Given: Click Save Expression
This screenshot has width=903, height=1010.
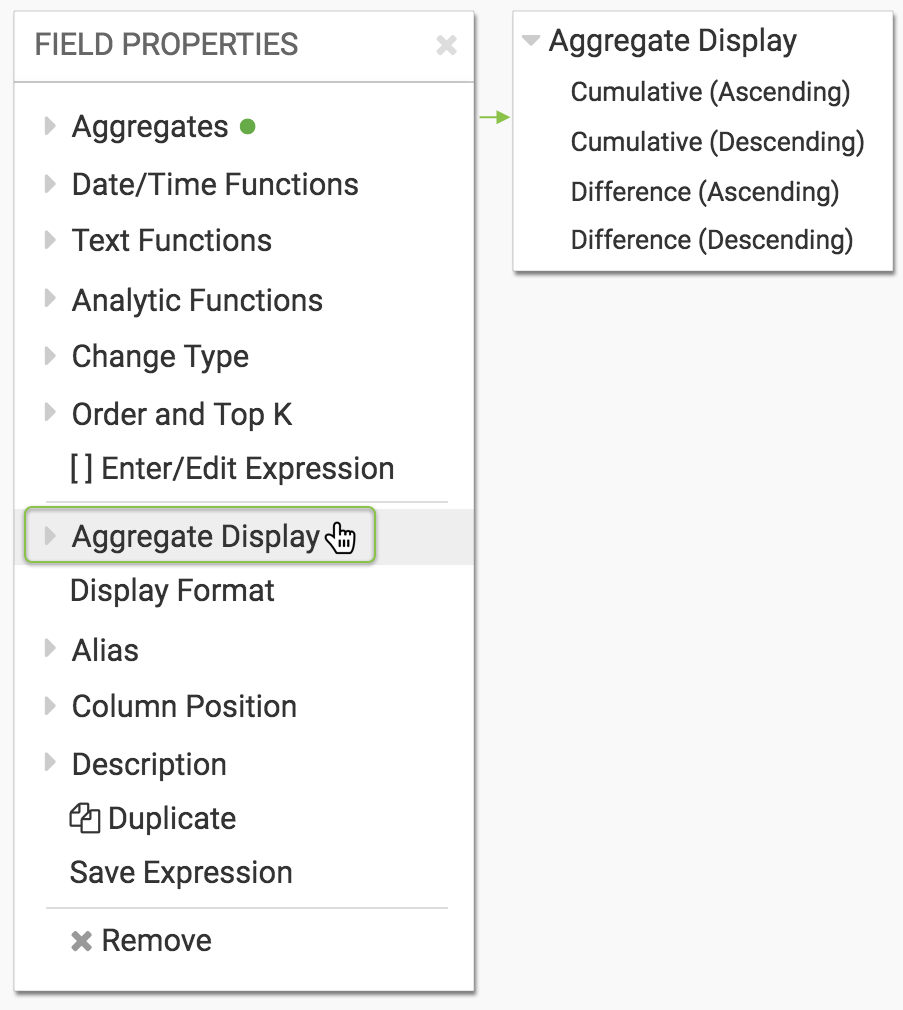Looking at the screenshot, I should pyautogui.click(x=181, y=873).
